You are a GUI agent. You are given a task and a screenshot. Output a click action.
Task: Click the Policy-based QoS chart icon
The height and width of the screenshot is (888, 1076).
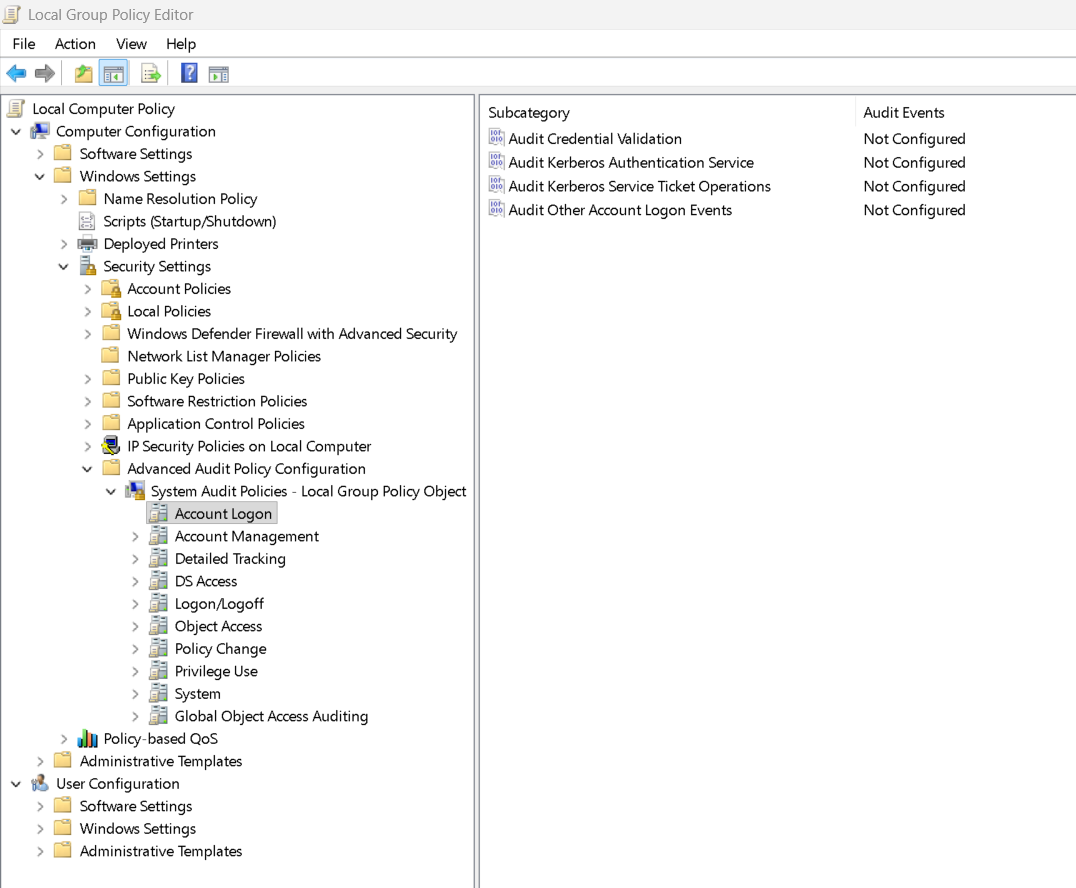click(x=87, y=738)
